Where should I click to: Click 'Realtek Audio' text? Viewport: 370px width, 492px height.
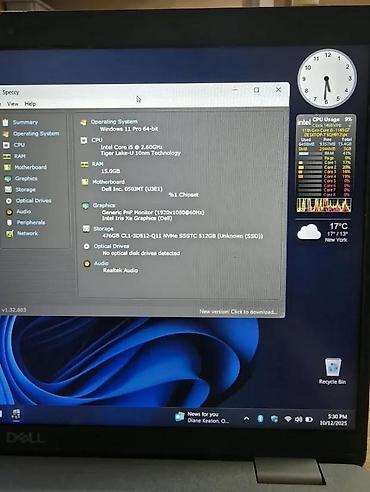click(x=120, y=270)
